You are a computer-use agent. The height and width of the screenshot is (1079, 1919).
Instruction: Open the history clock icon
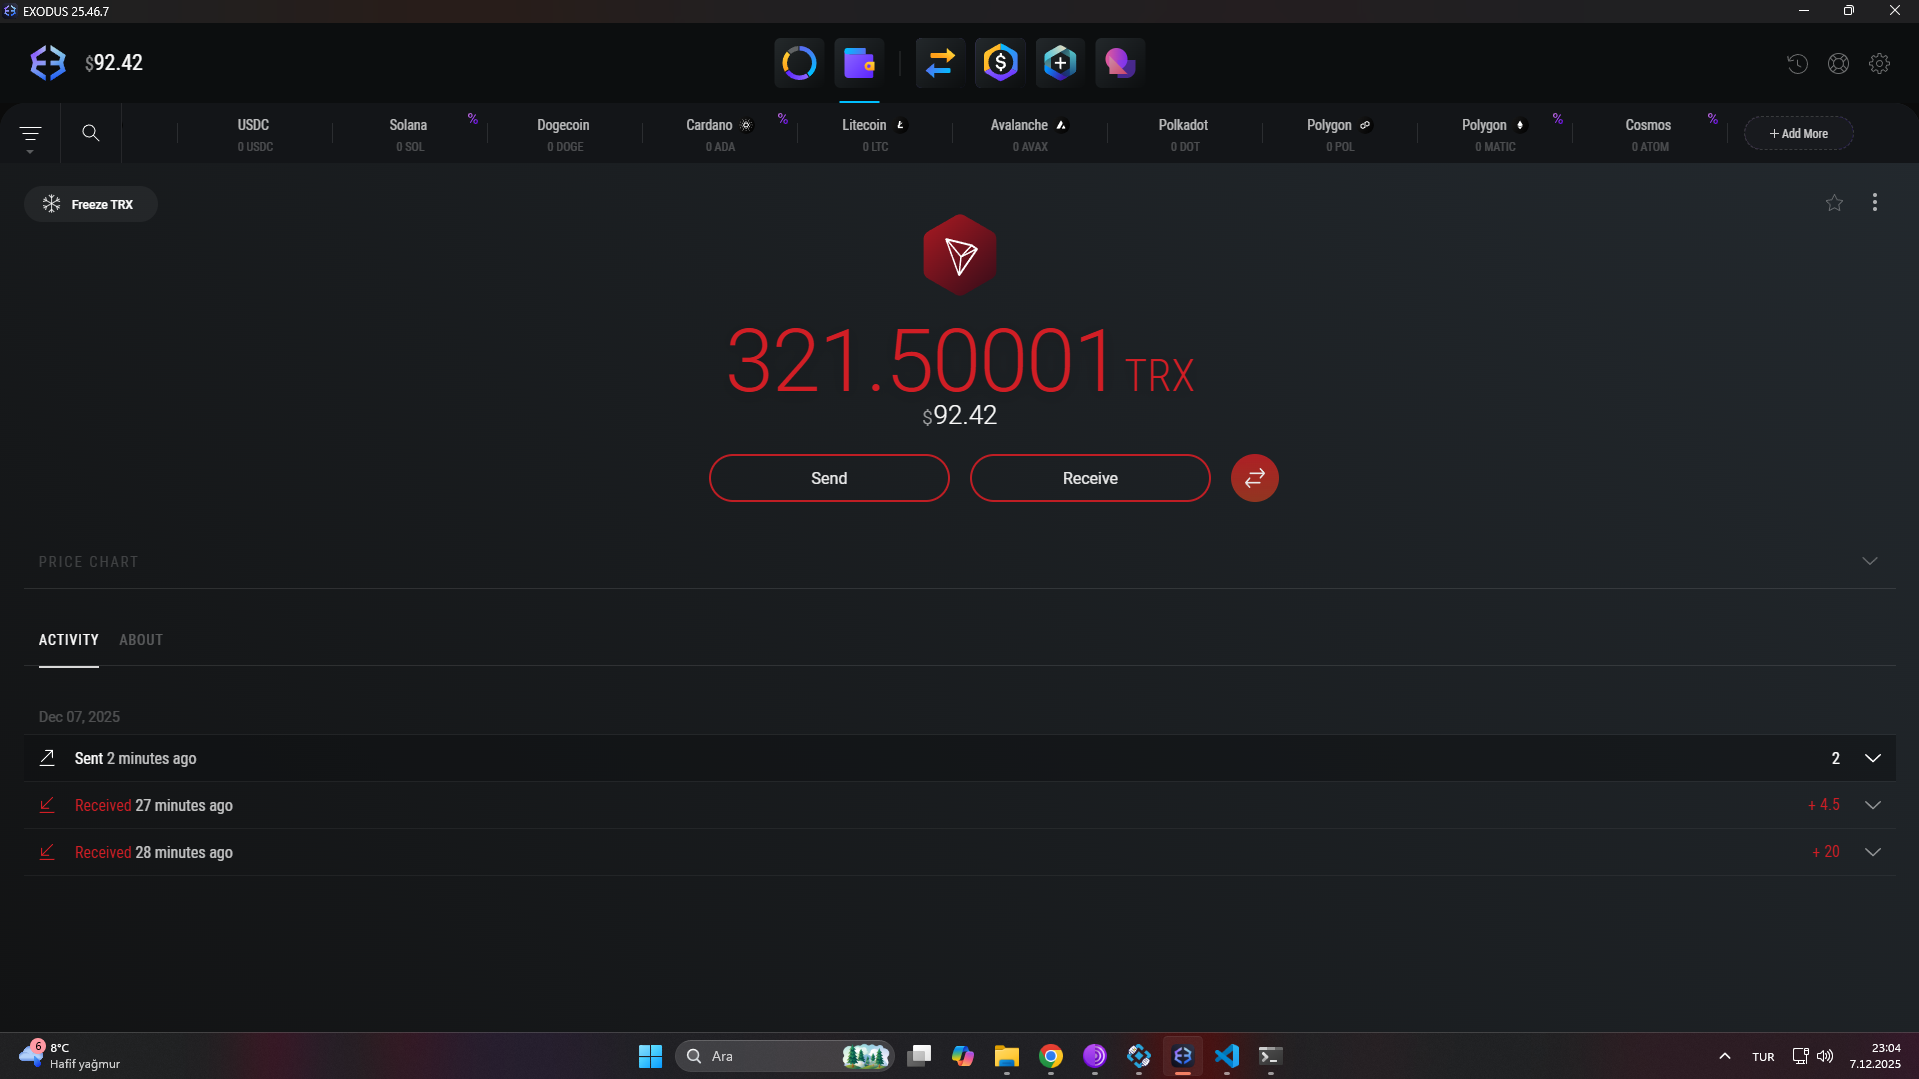coord(1797,64)
